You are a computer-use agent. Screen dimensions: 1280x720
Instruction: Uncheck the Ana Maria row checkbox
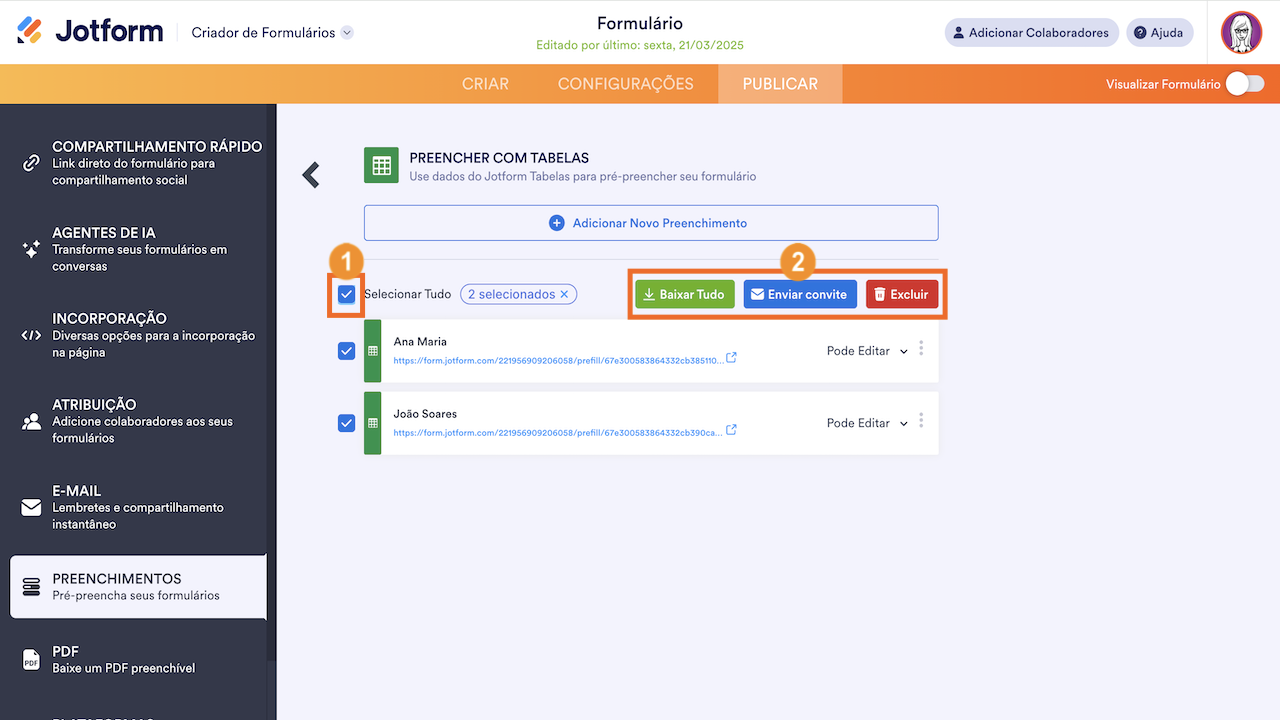tap(347, 351)
